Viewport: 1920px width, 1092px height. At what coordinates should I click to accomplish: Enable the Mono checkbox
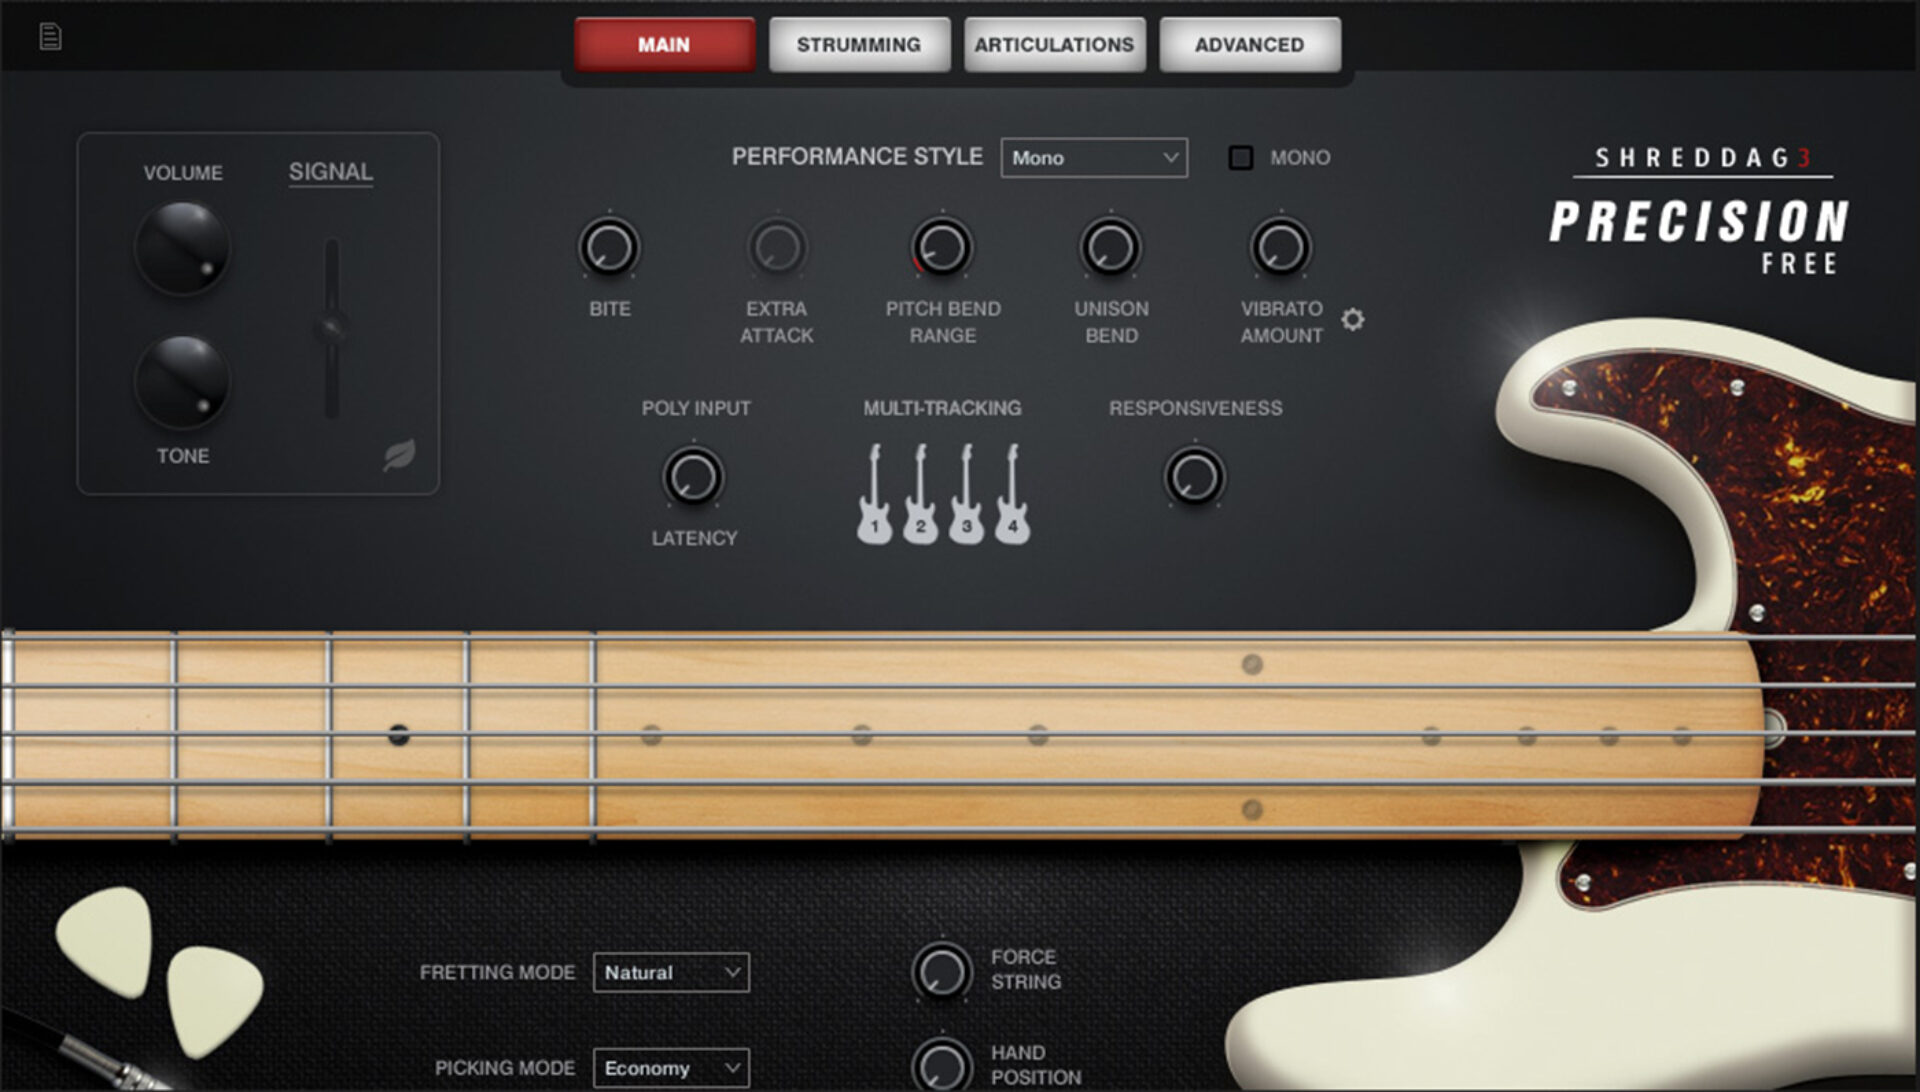click(1240, 157)
